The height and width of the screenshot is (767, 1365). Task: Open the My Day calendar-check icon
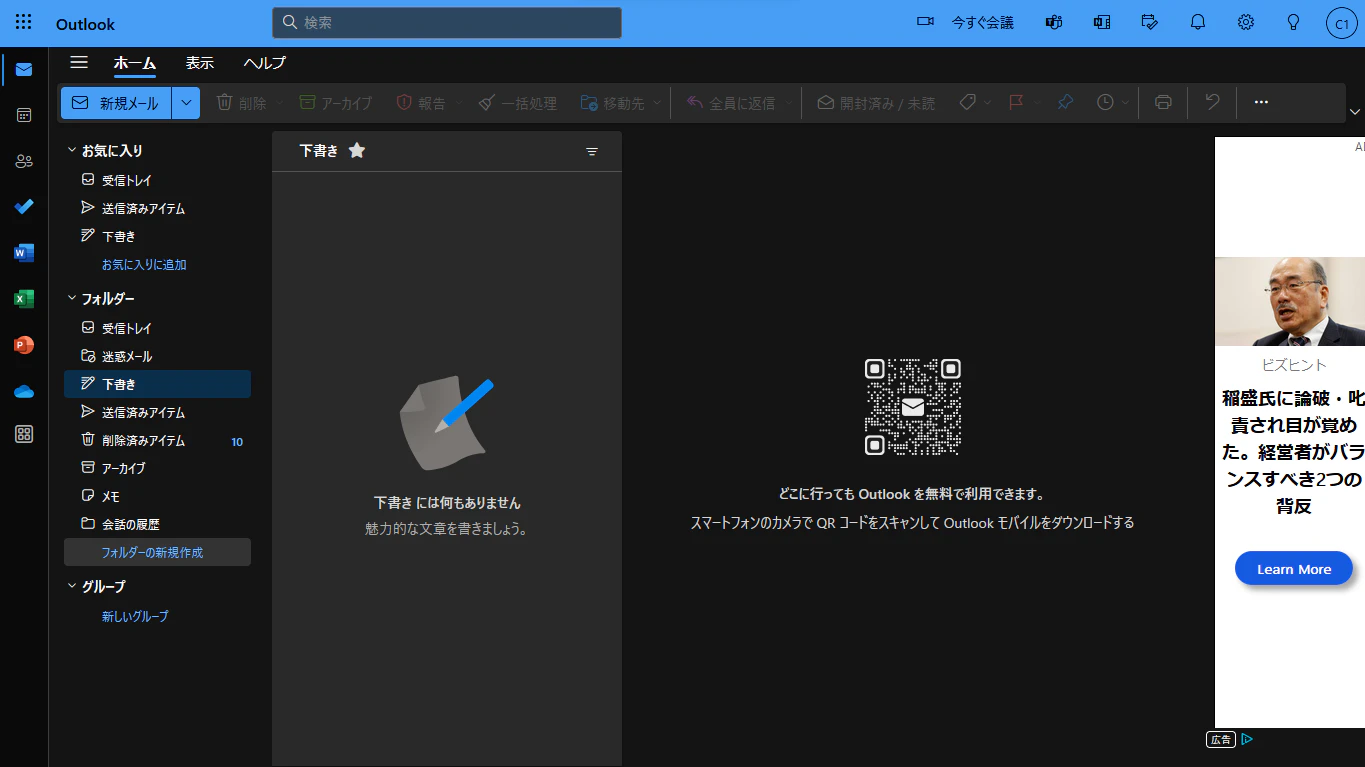tap(1150, 22)
